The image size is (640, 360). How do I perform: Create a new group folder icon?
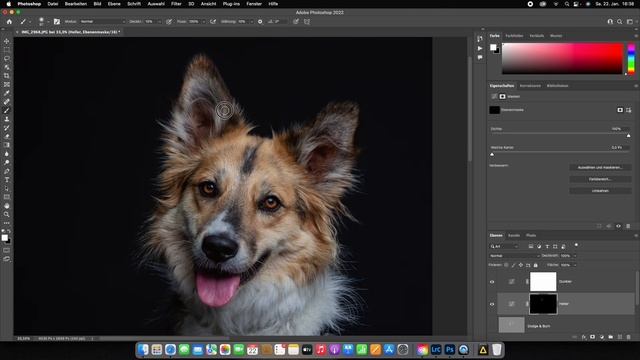tap(611, 337)
